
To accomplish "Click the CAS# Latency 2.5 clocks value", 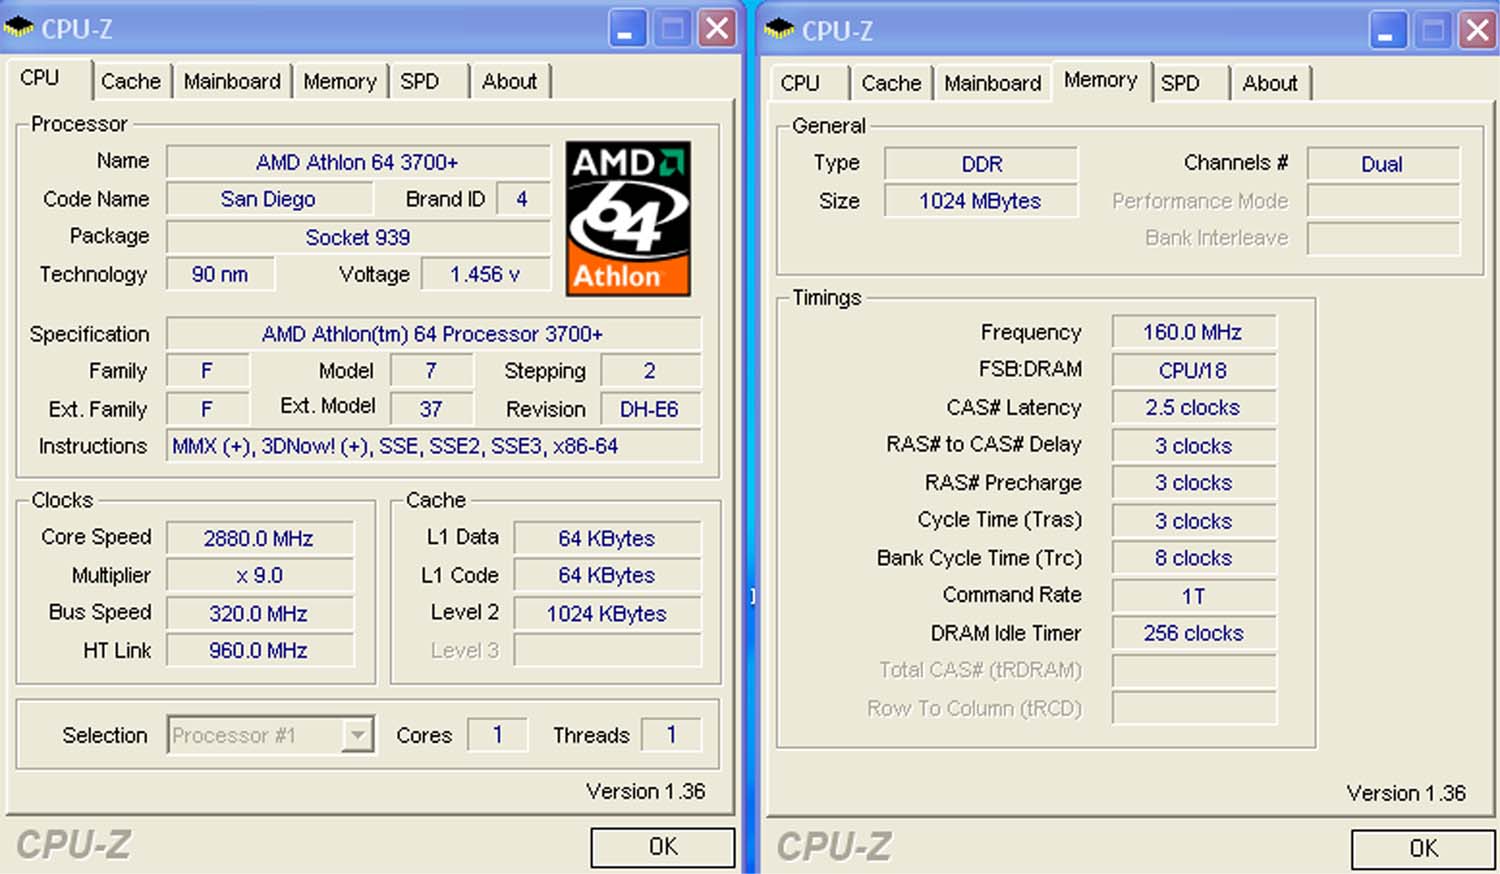I will pos(1194,408).
